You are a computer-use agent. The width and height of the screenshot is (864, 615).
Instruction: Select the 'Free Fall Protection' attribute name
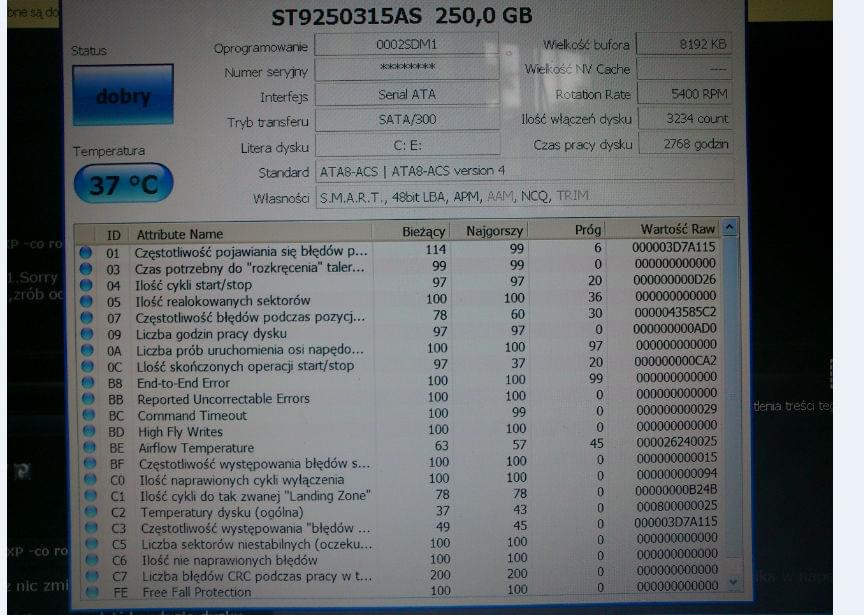pos(197,592)
